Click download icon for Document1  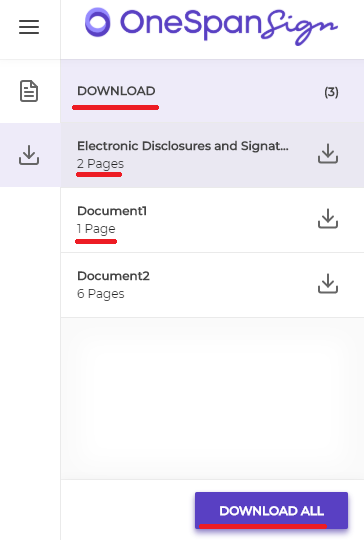tap(328, 219)
